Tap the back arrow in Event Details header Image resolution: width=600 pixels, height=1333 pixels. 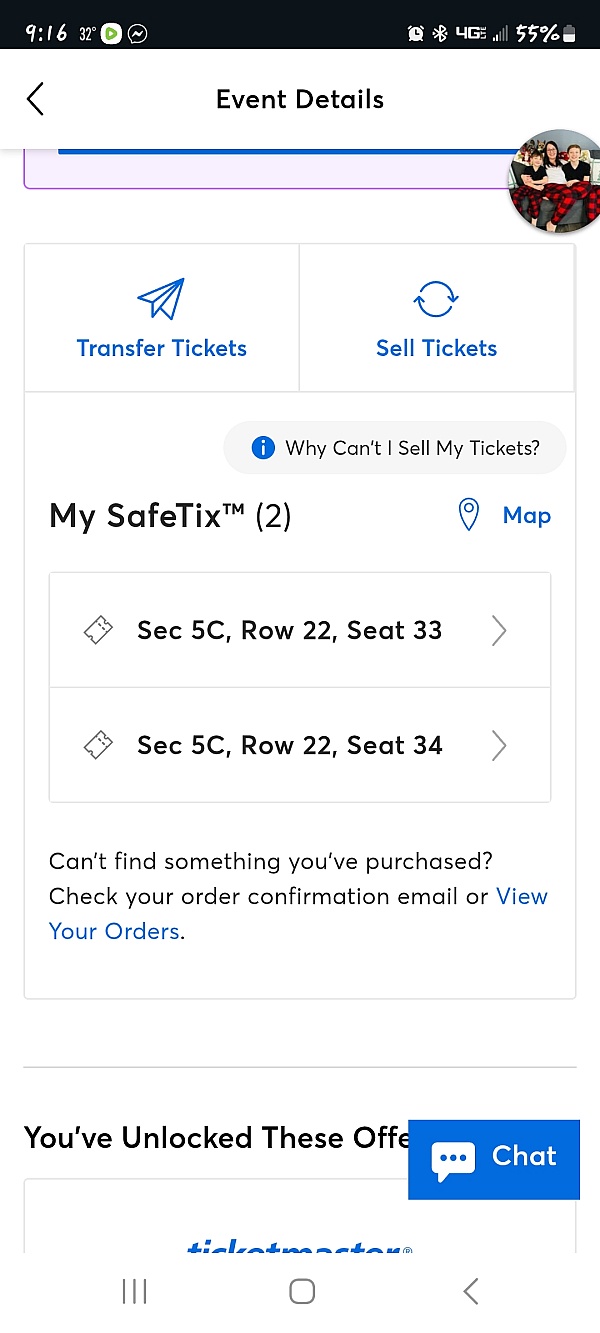click(36, 99)
